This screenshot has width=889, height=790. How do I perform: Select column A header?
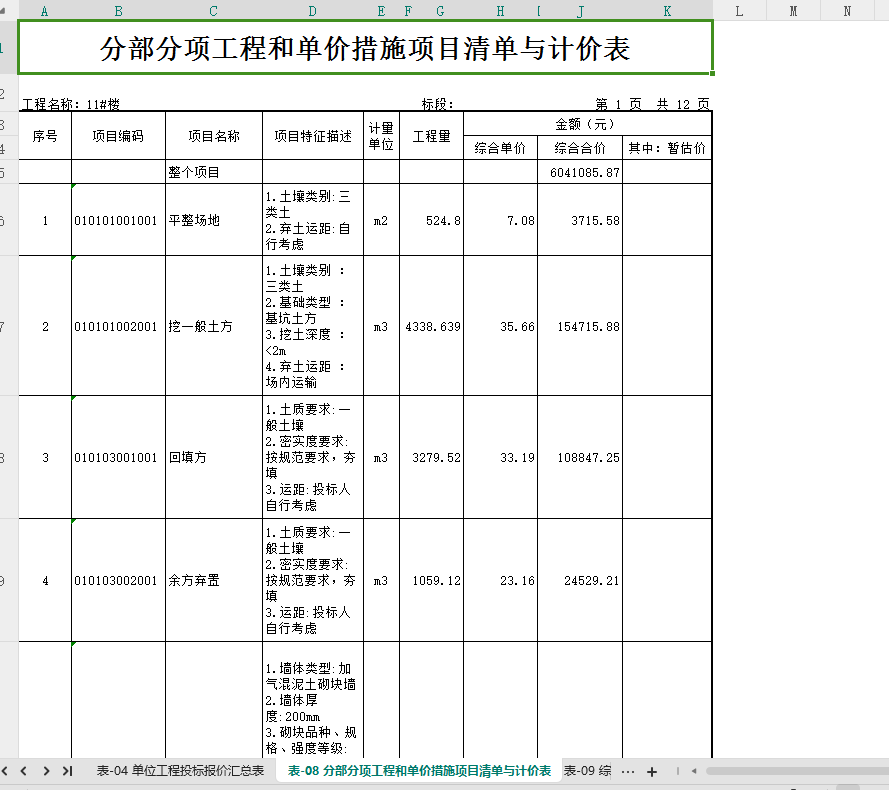tap(45, 11)
